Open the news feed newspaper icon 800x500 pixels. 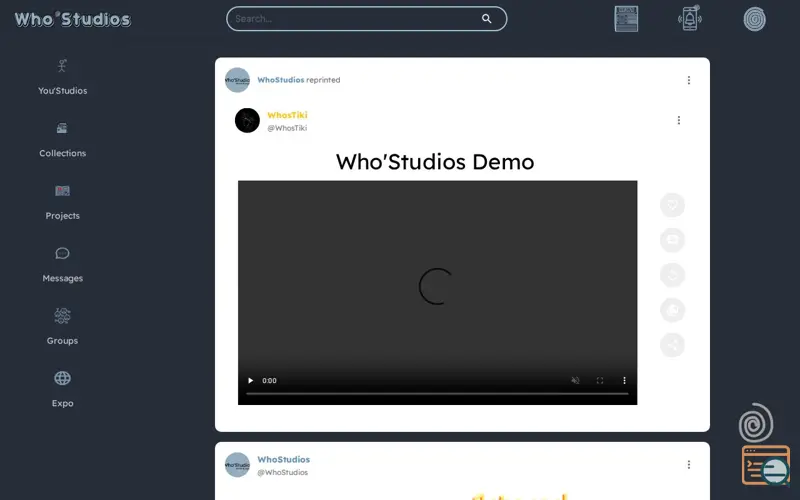(x=626, y=19)
